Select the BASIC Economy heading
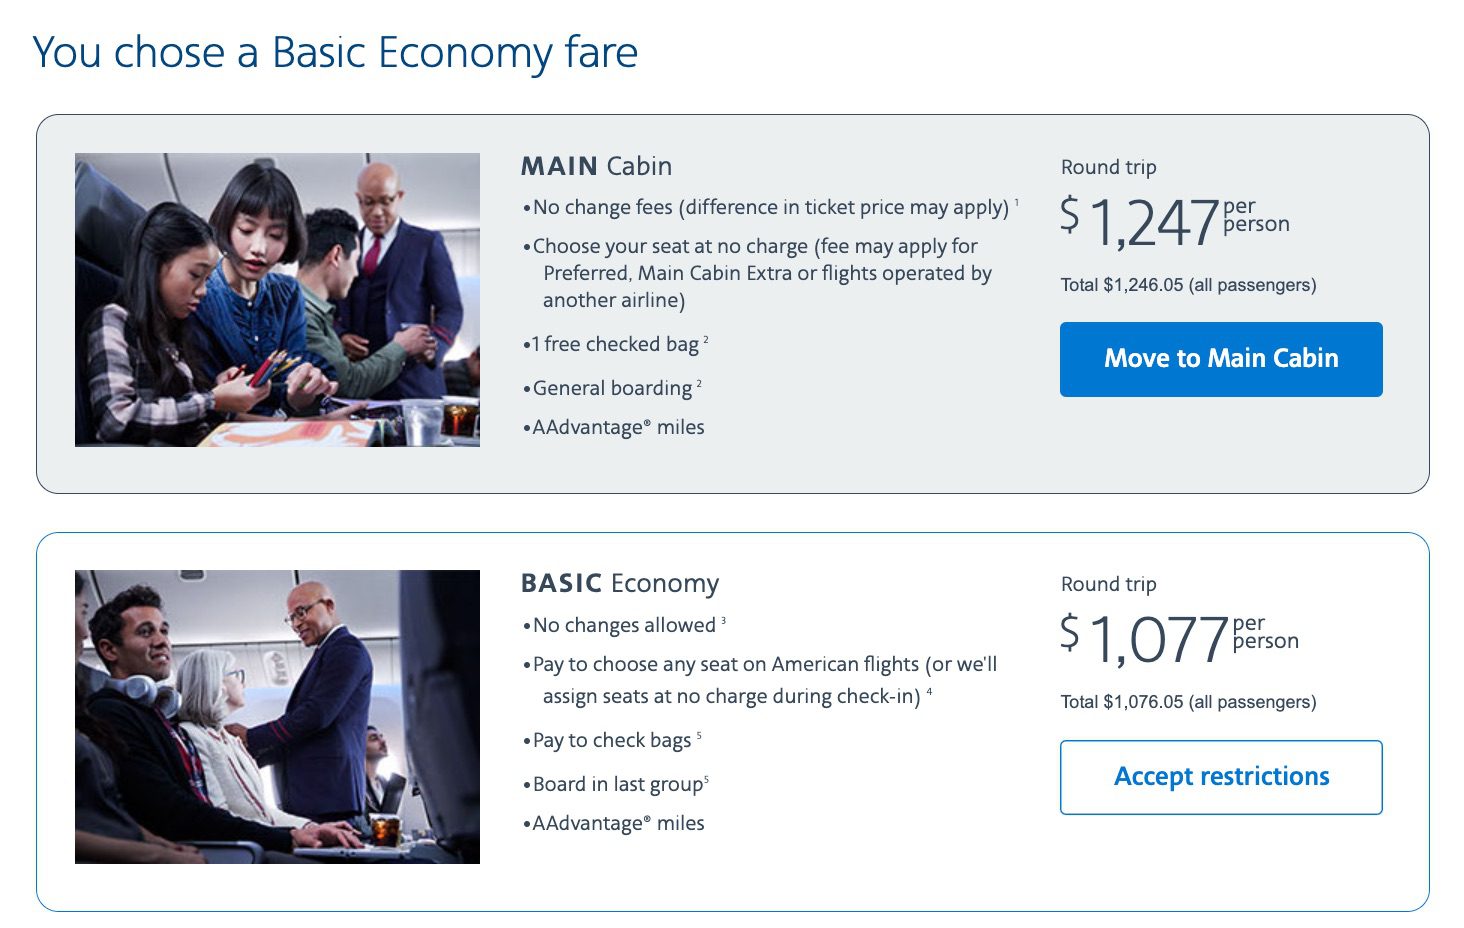The width and height of the screenshot is (1464, 928). [x=619, y=582]
